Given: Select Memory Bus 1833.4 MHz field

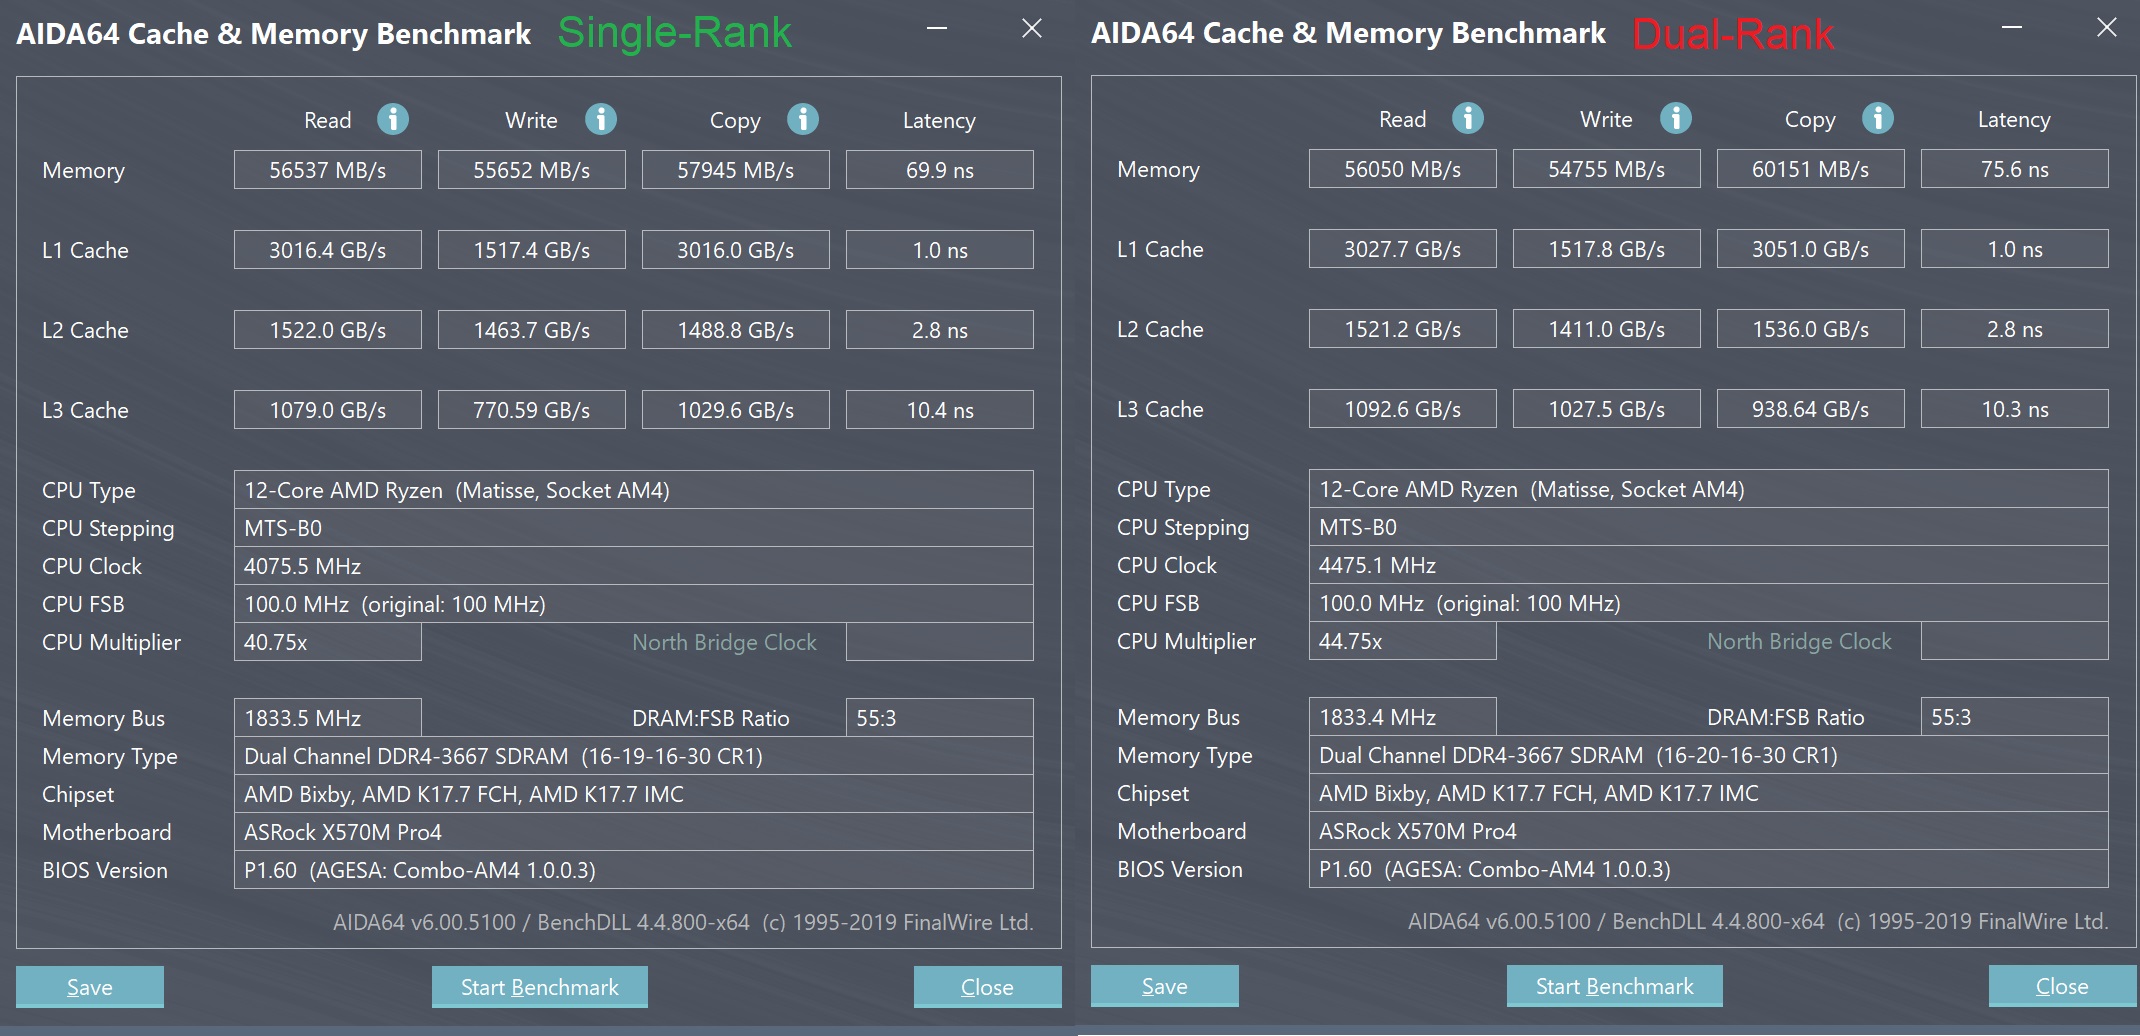Looking at the screenshot, I should coord(1403,717).
